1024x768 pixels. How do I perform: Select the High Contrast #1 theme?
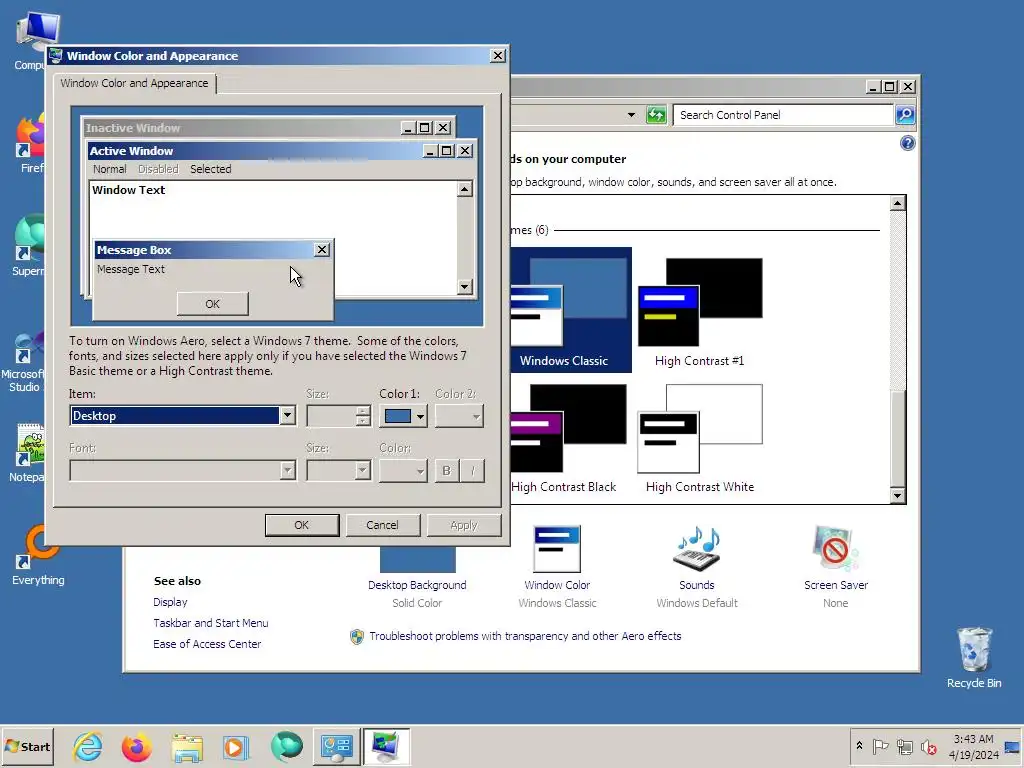(699, 312)
